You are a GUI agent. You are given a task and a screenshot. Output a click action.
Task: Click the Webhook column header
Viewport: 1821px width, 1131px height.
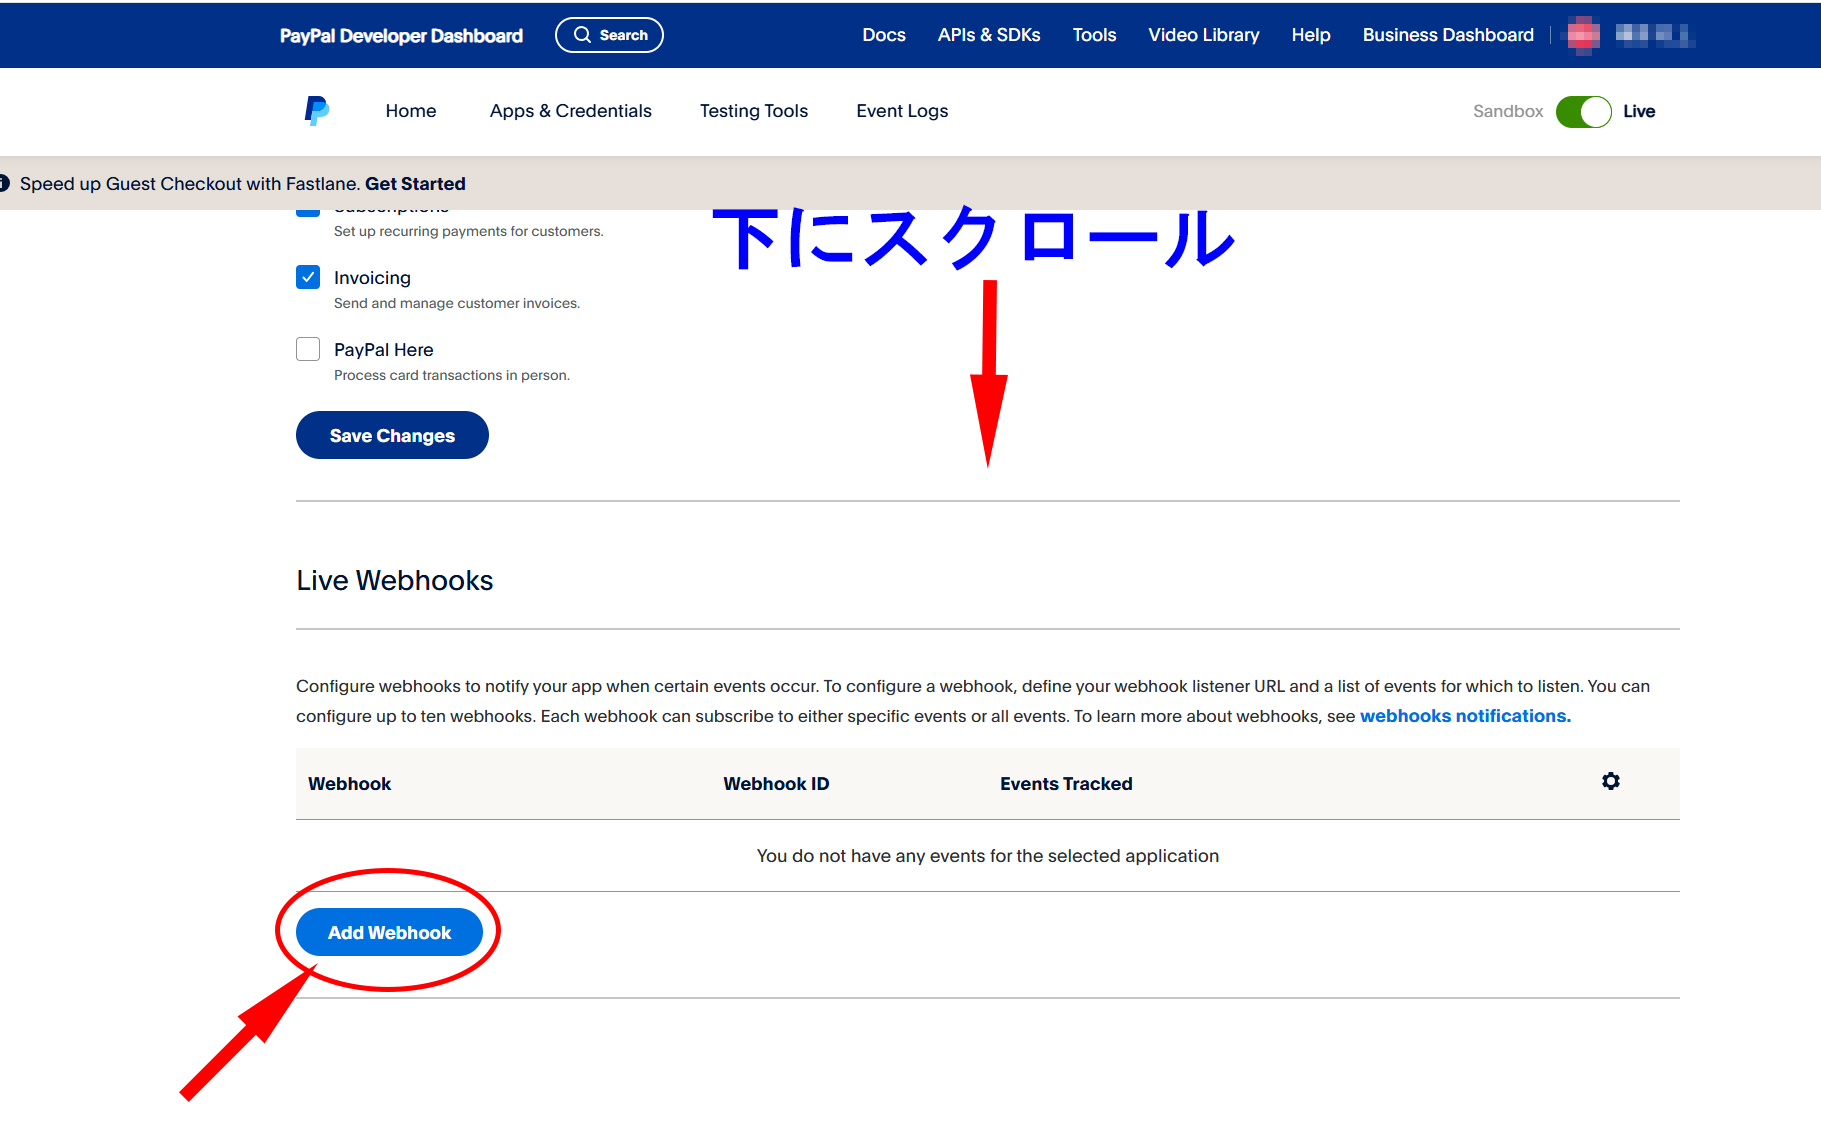(349, 784)
